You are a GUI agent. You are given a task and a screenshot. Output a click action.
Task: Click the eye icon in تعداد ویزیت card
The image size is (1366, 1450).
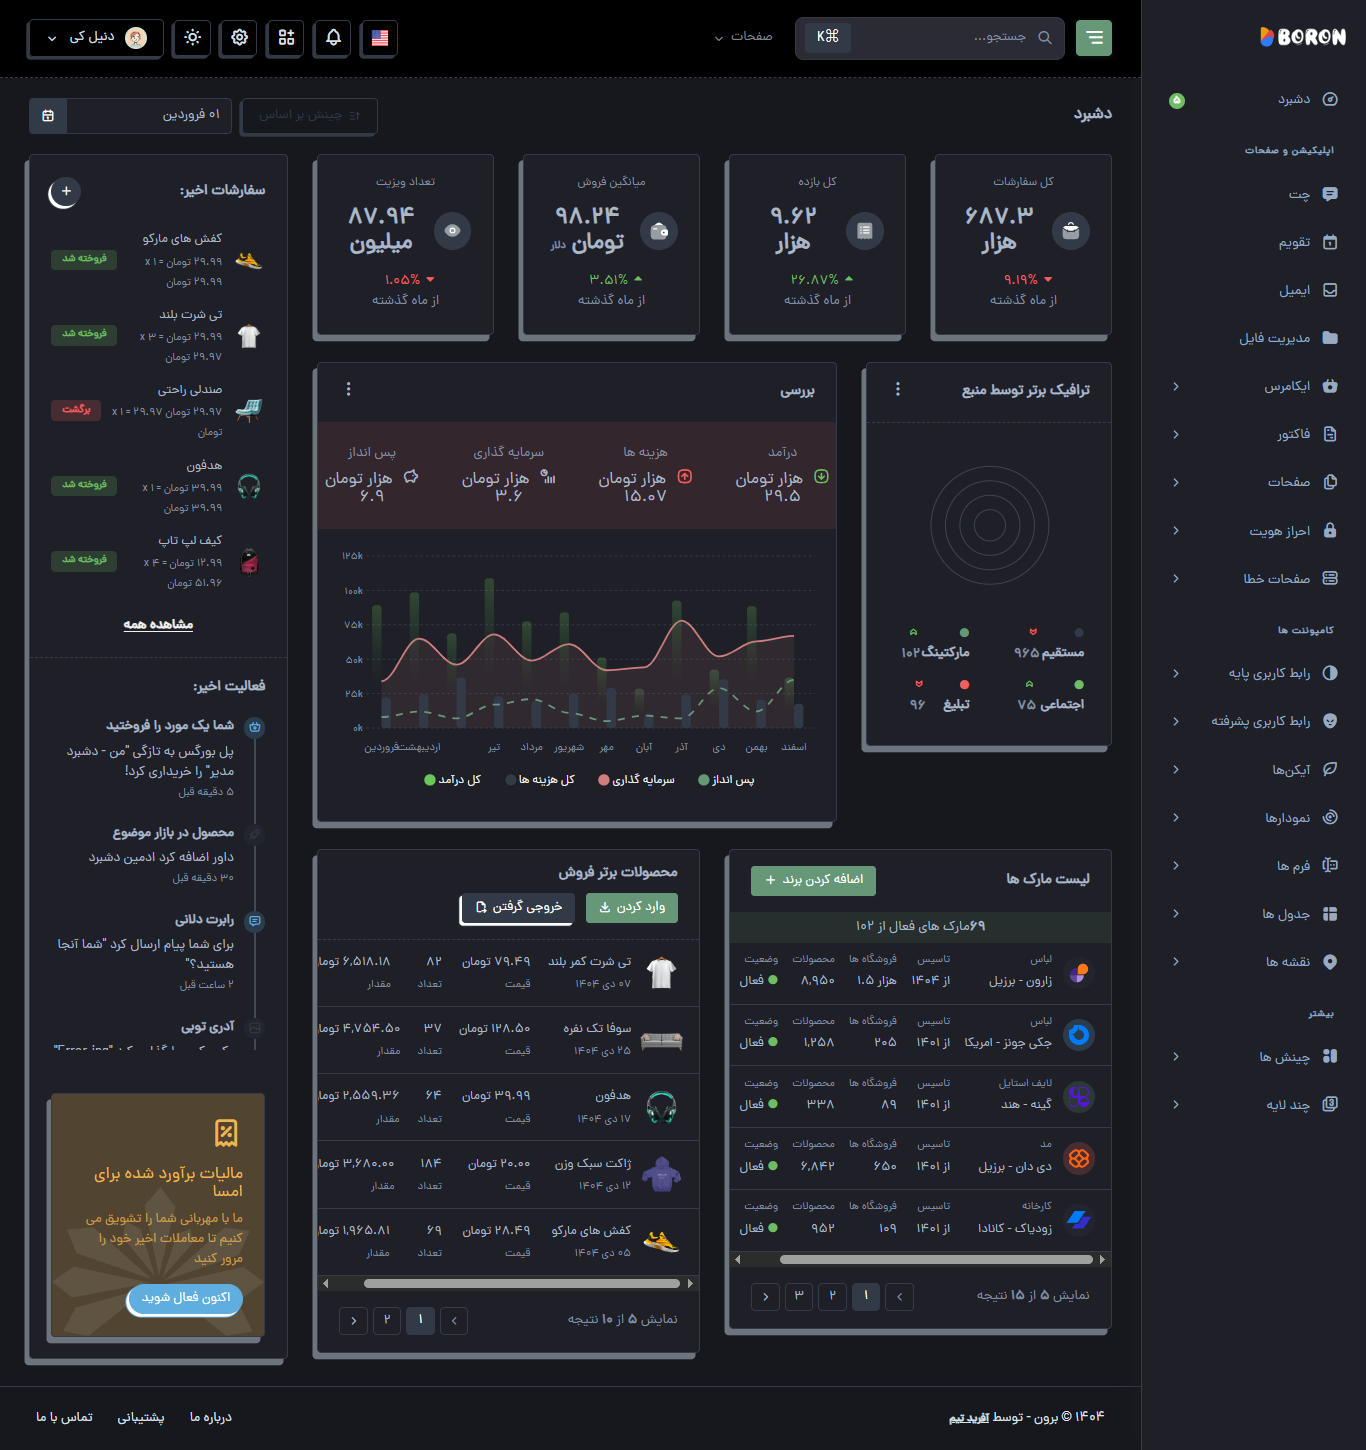tap(452, 231)
